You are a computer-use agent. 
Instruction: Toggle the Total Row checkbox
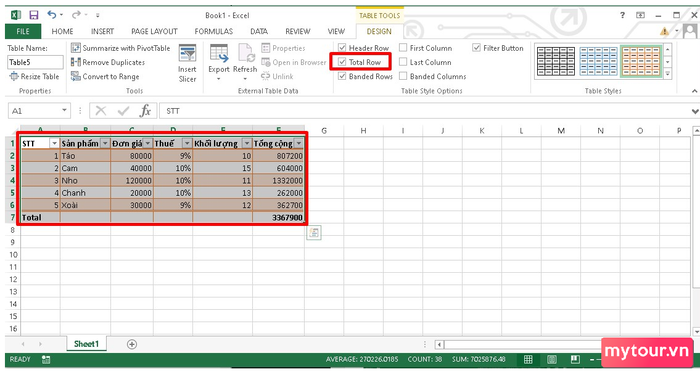coord(342,62)
